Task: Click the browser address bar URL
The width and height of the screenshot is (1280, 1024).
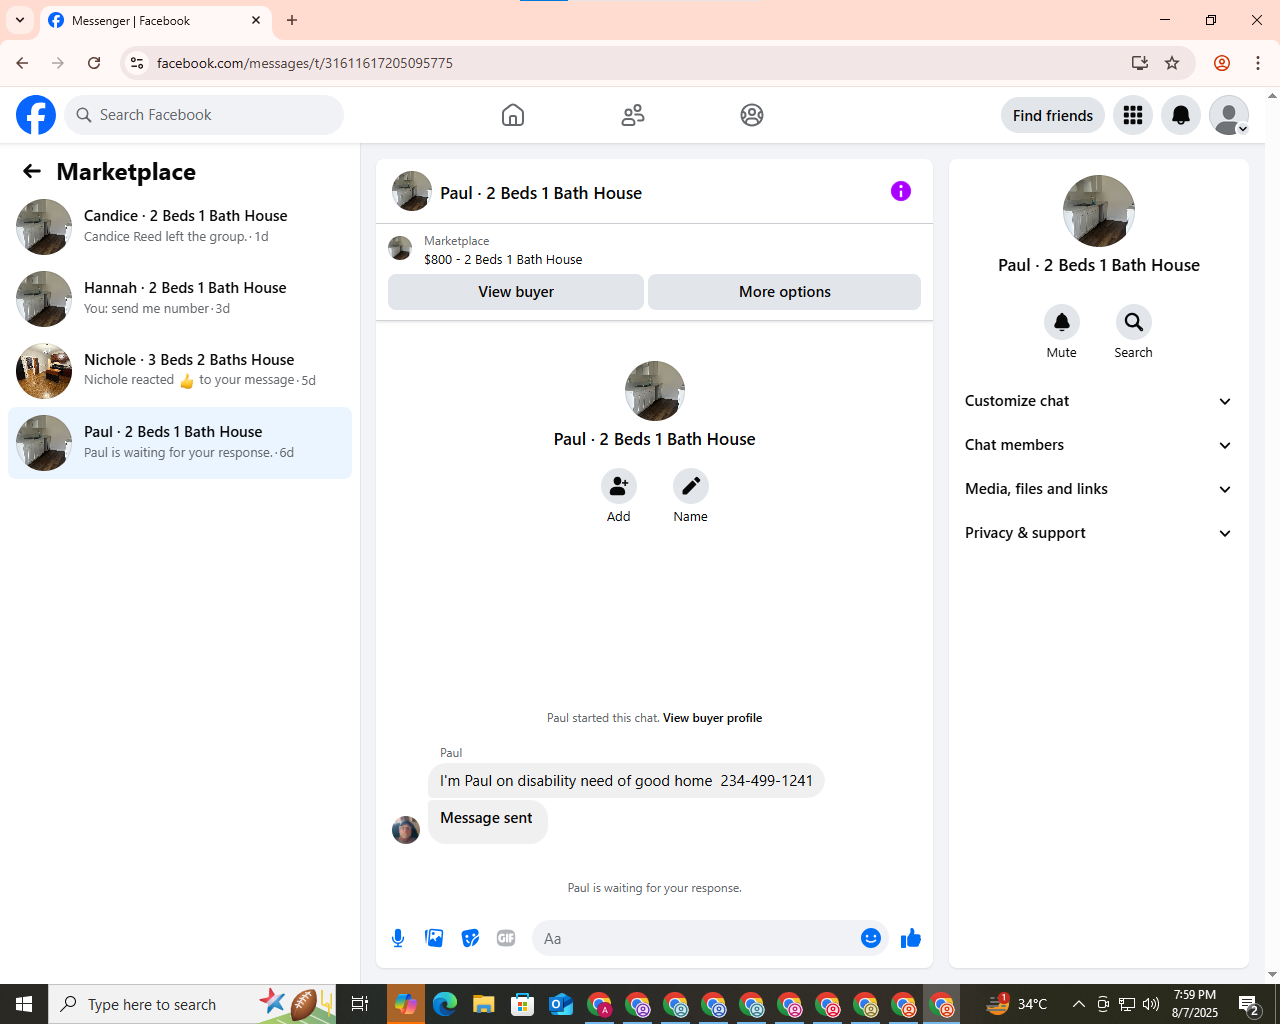Action: pyautogui.click(x=305, y=63)
